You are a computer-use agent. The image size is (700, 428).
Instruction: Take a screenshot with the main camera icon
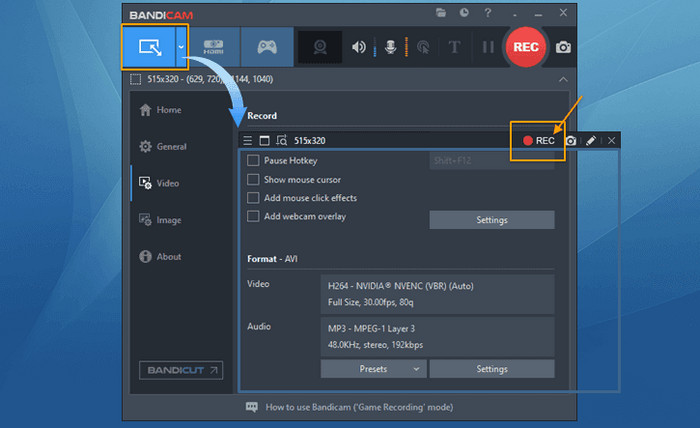point(564,47)
